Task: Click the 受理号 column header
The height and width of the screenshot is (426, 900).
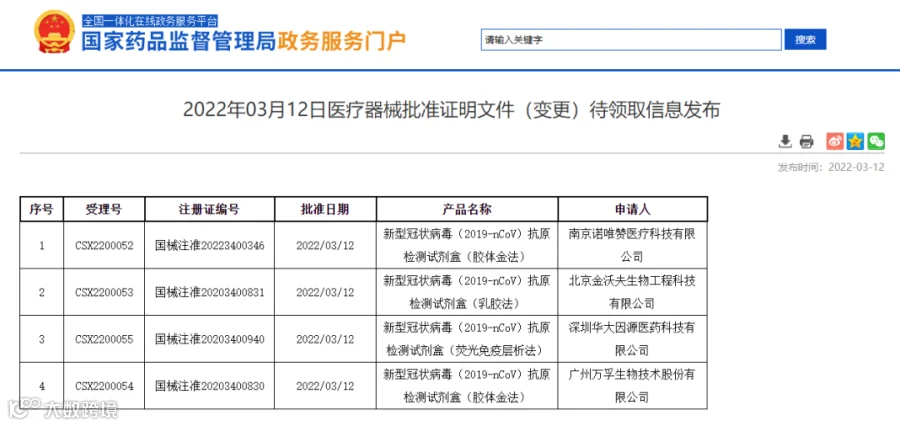Action: [104, 209]
